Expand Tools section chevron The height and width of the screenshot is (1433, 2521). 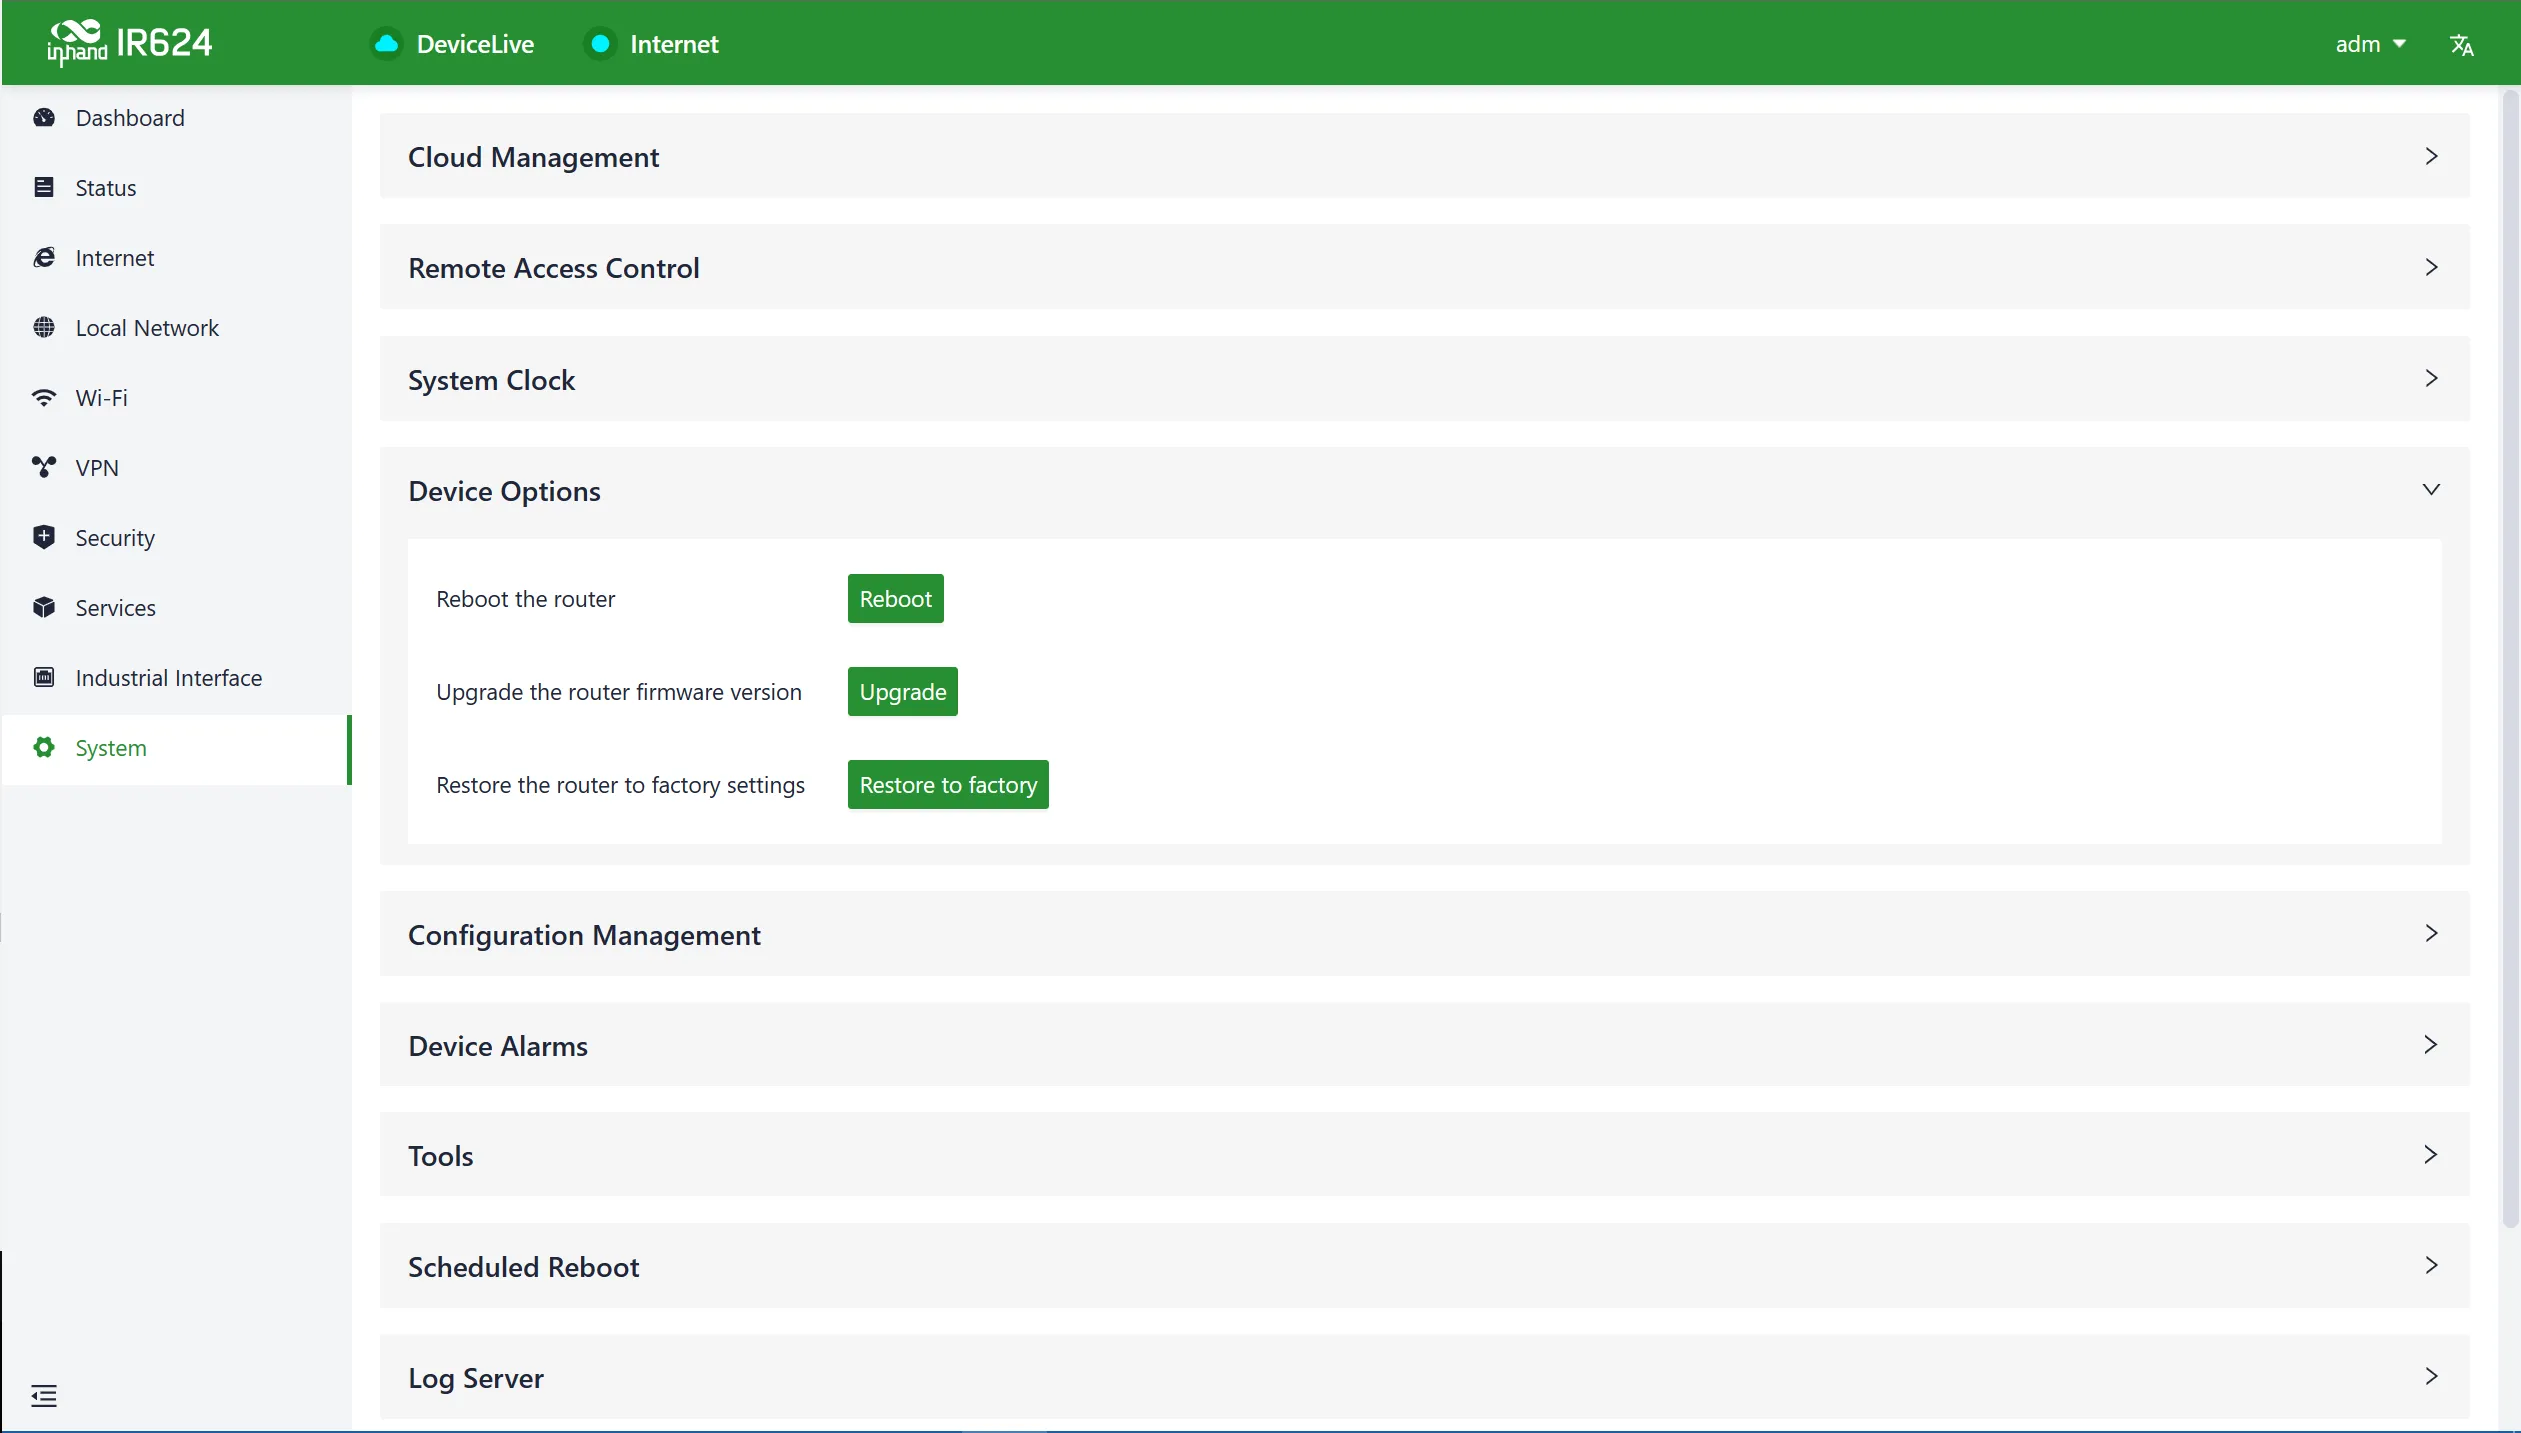[2431, 1154]
